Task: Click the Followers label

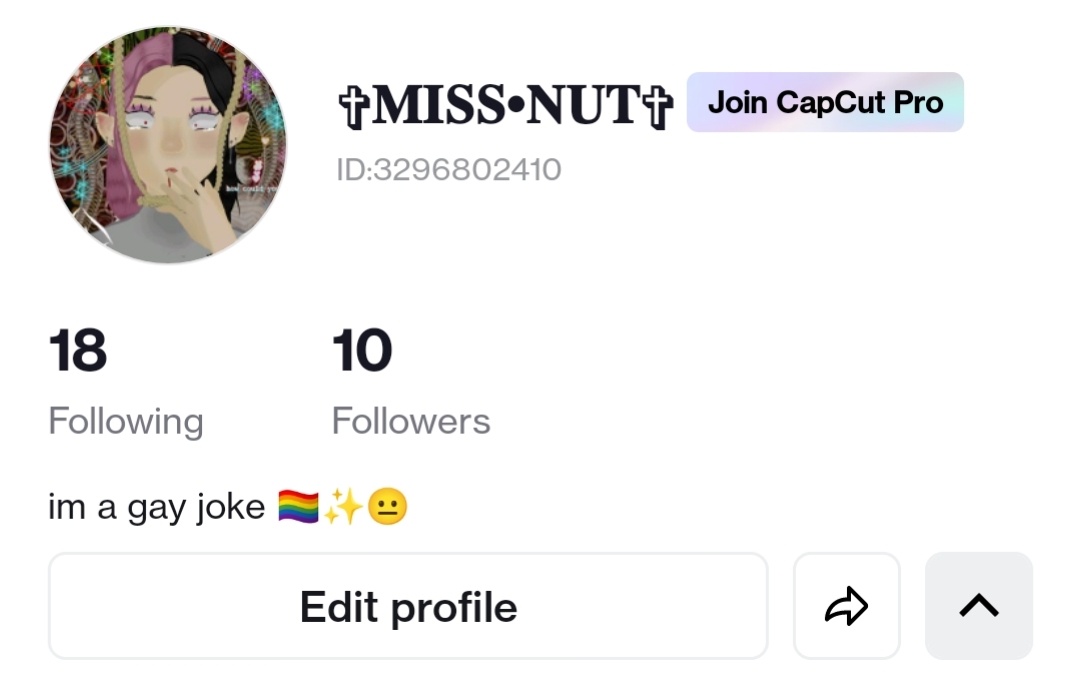Action: pyautogui.click(x=411, y=421)
